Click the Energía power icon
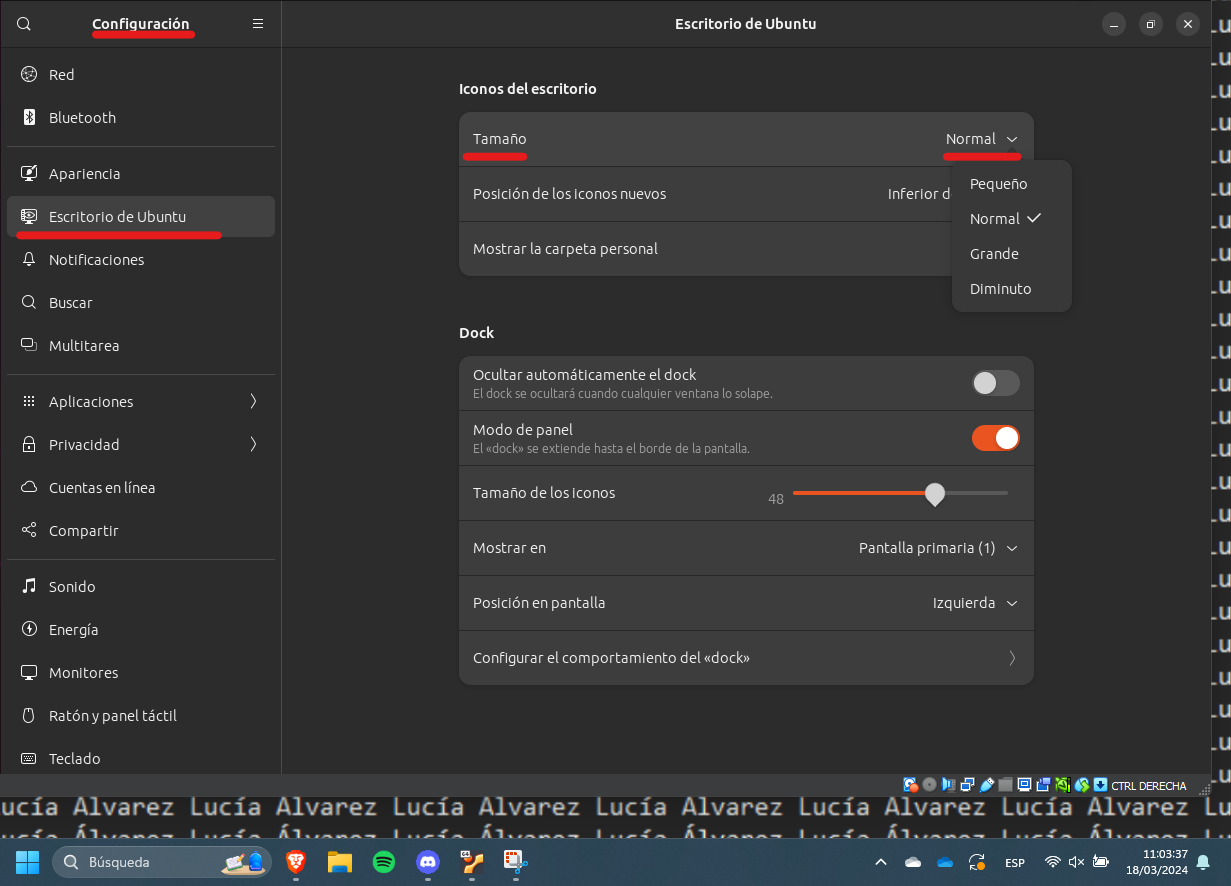 click(29, 629)
